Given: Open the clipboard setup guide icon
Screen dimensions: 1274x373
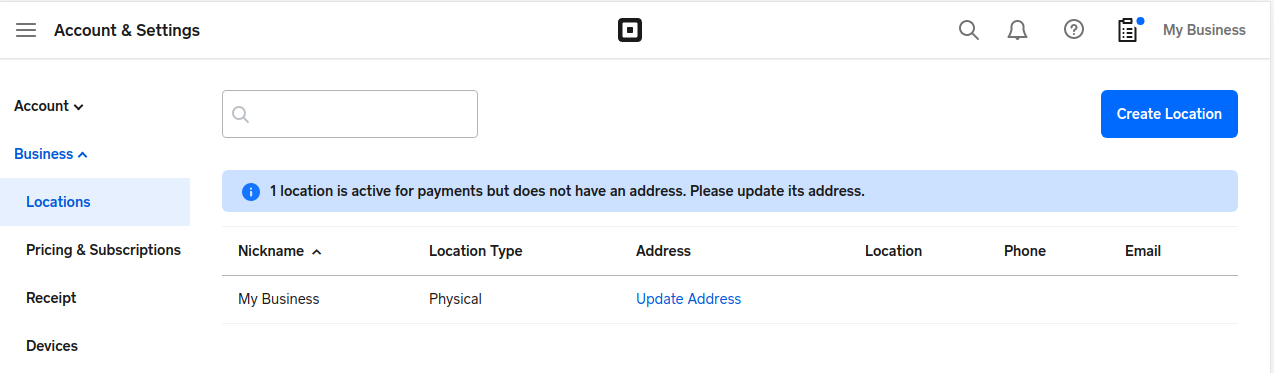Looking at the screenshot, I should [1128, 30].
